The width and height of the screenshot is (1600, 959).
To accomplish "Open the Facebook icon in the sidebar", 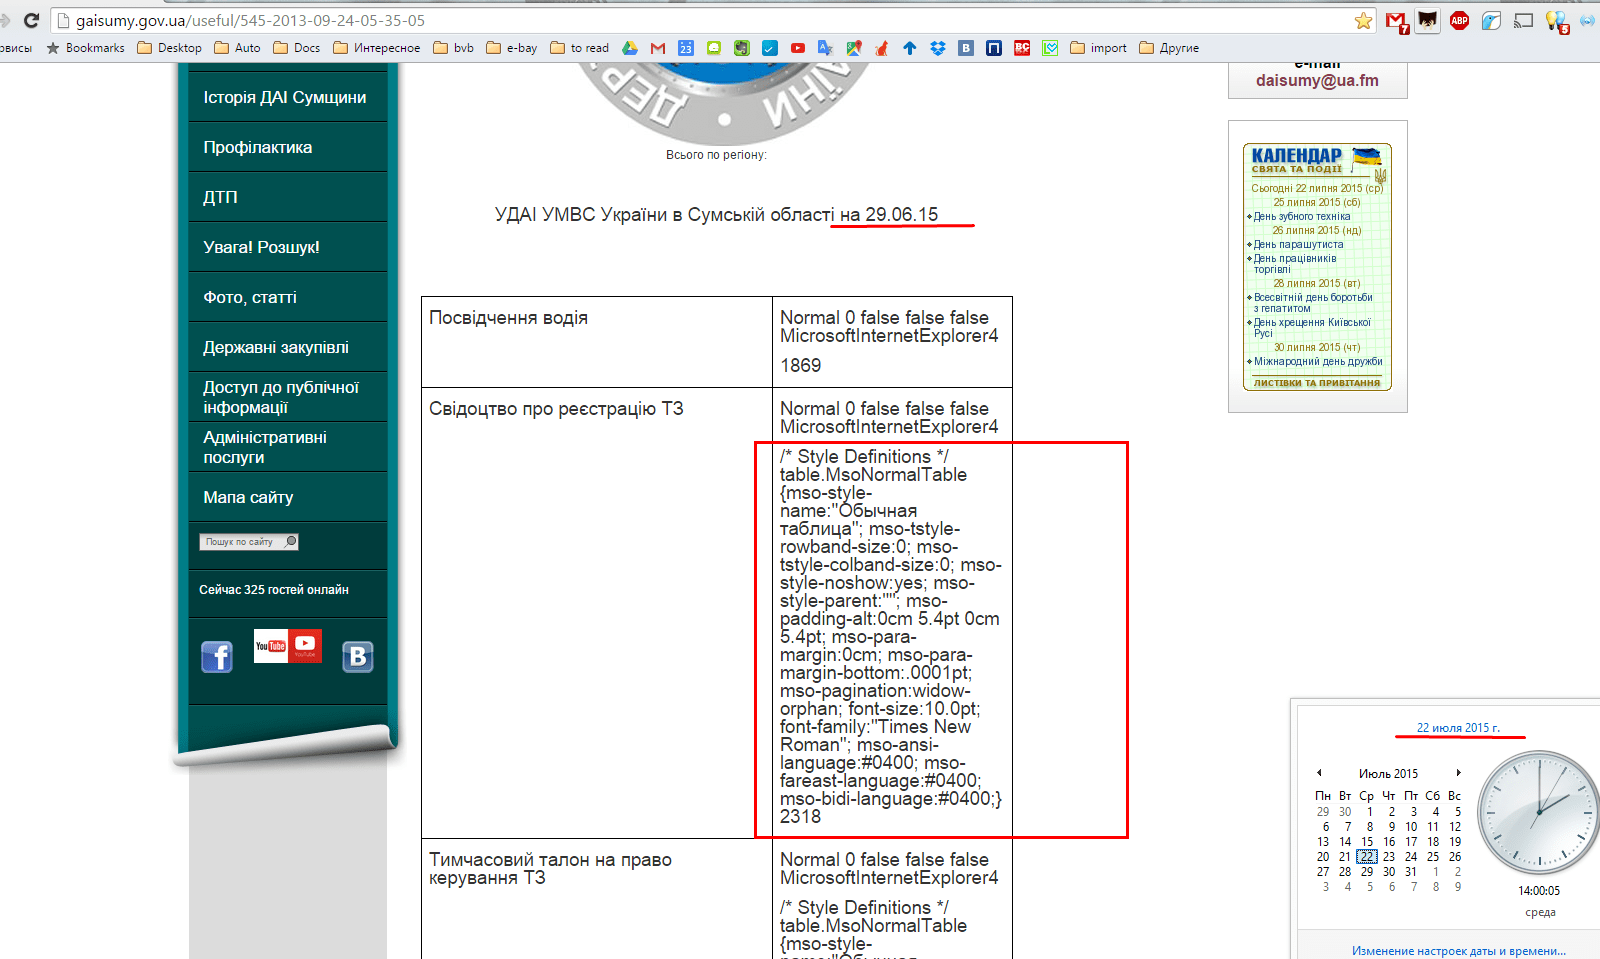I will tap(217, 657).
